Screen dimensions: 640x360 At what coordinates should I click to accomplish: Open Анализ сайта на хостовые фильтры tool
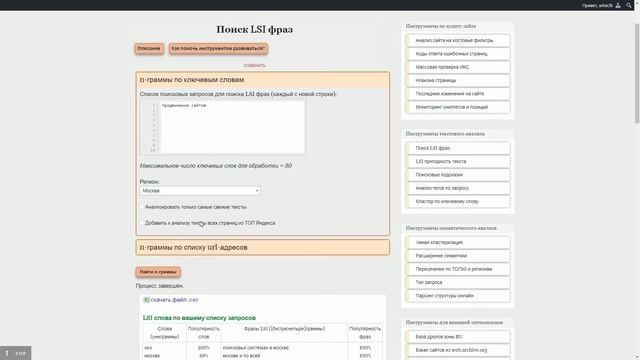click(x=458, y=40)
